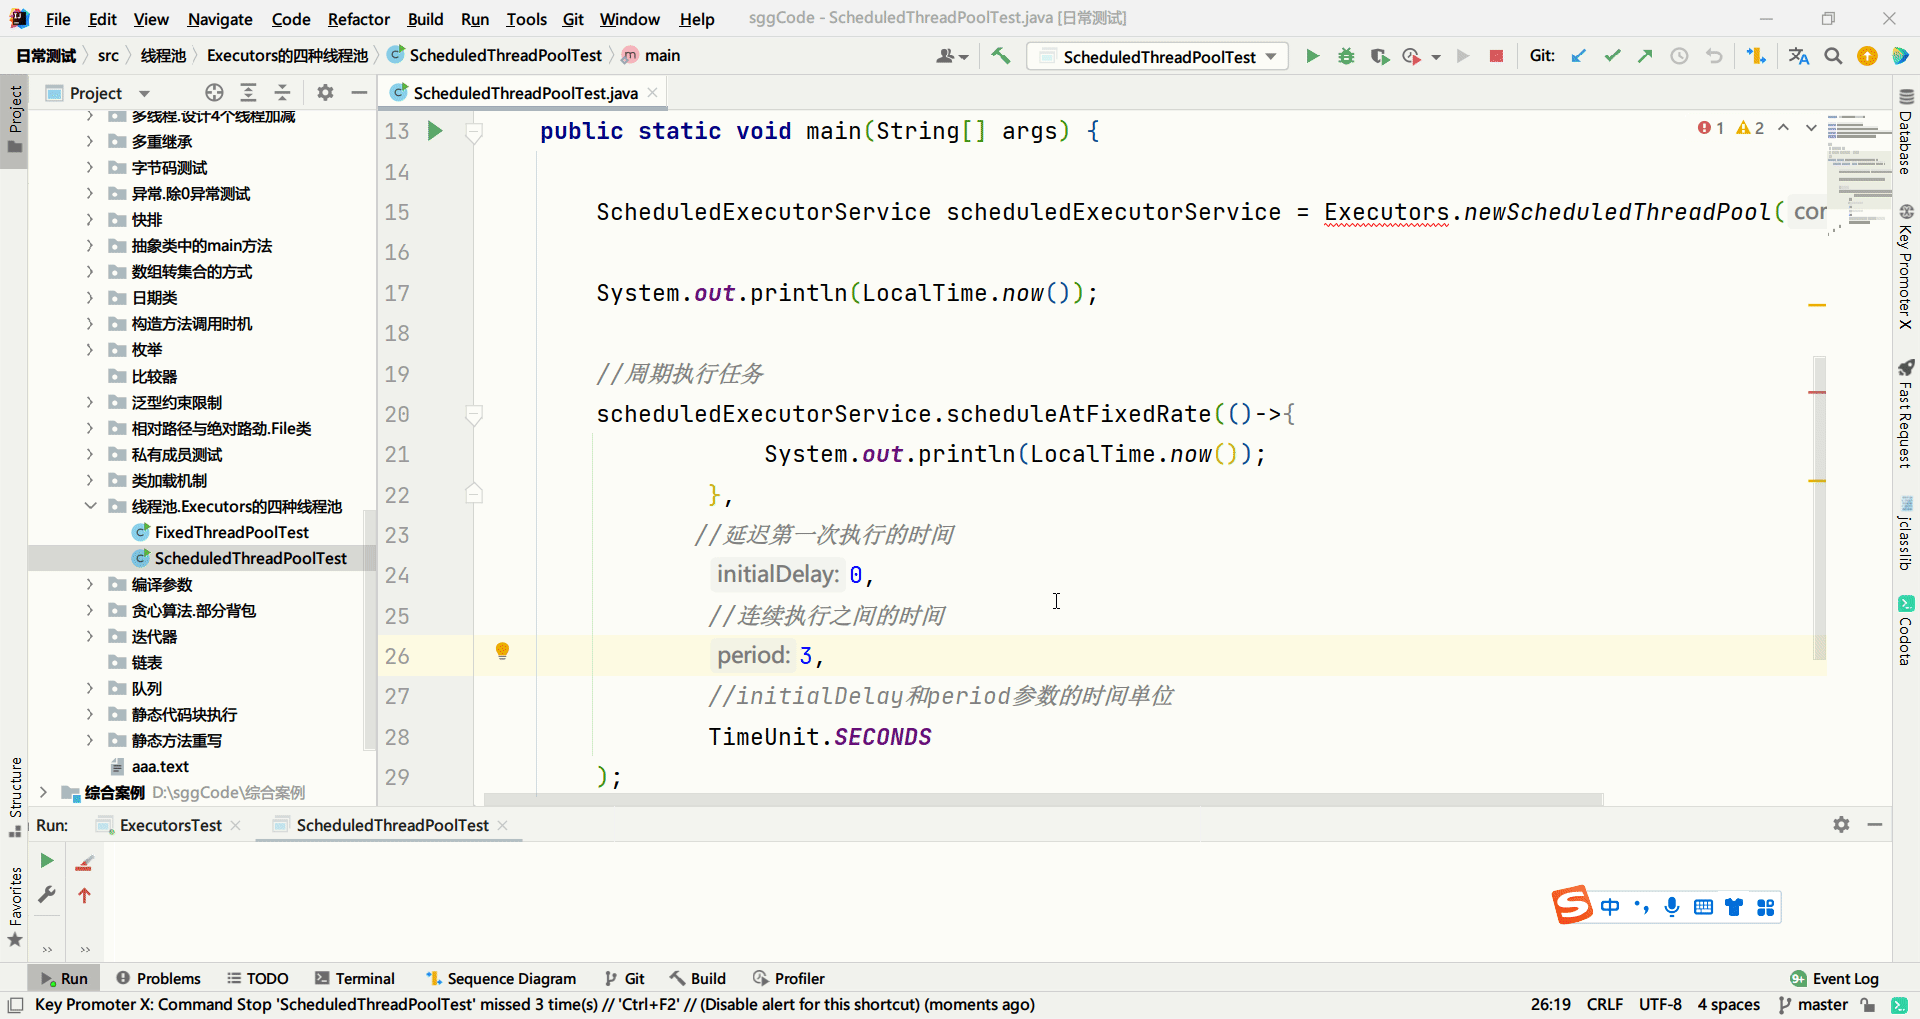
Task: Click the Sogou input method logo
Action: [1572, 906]
